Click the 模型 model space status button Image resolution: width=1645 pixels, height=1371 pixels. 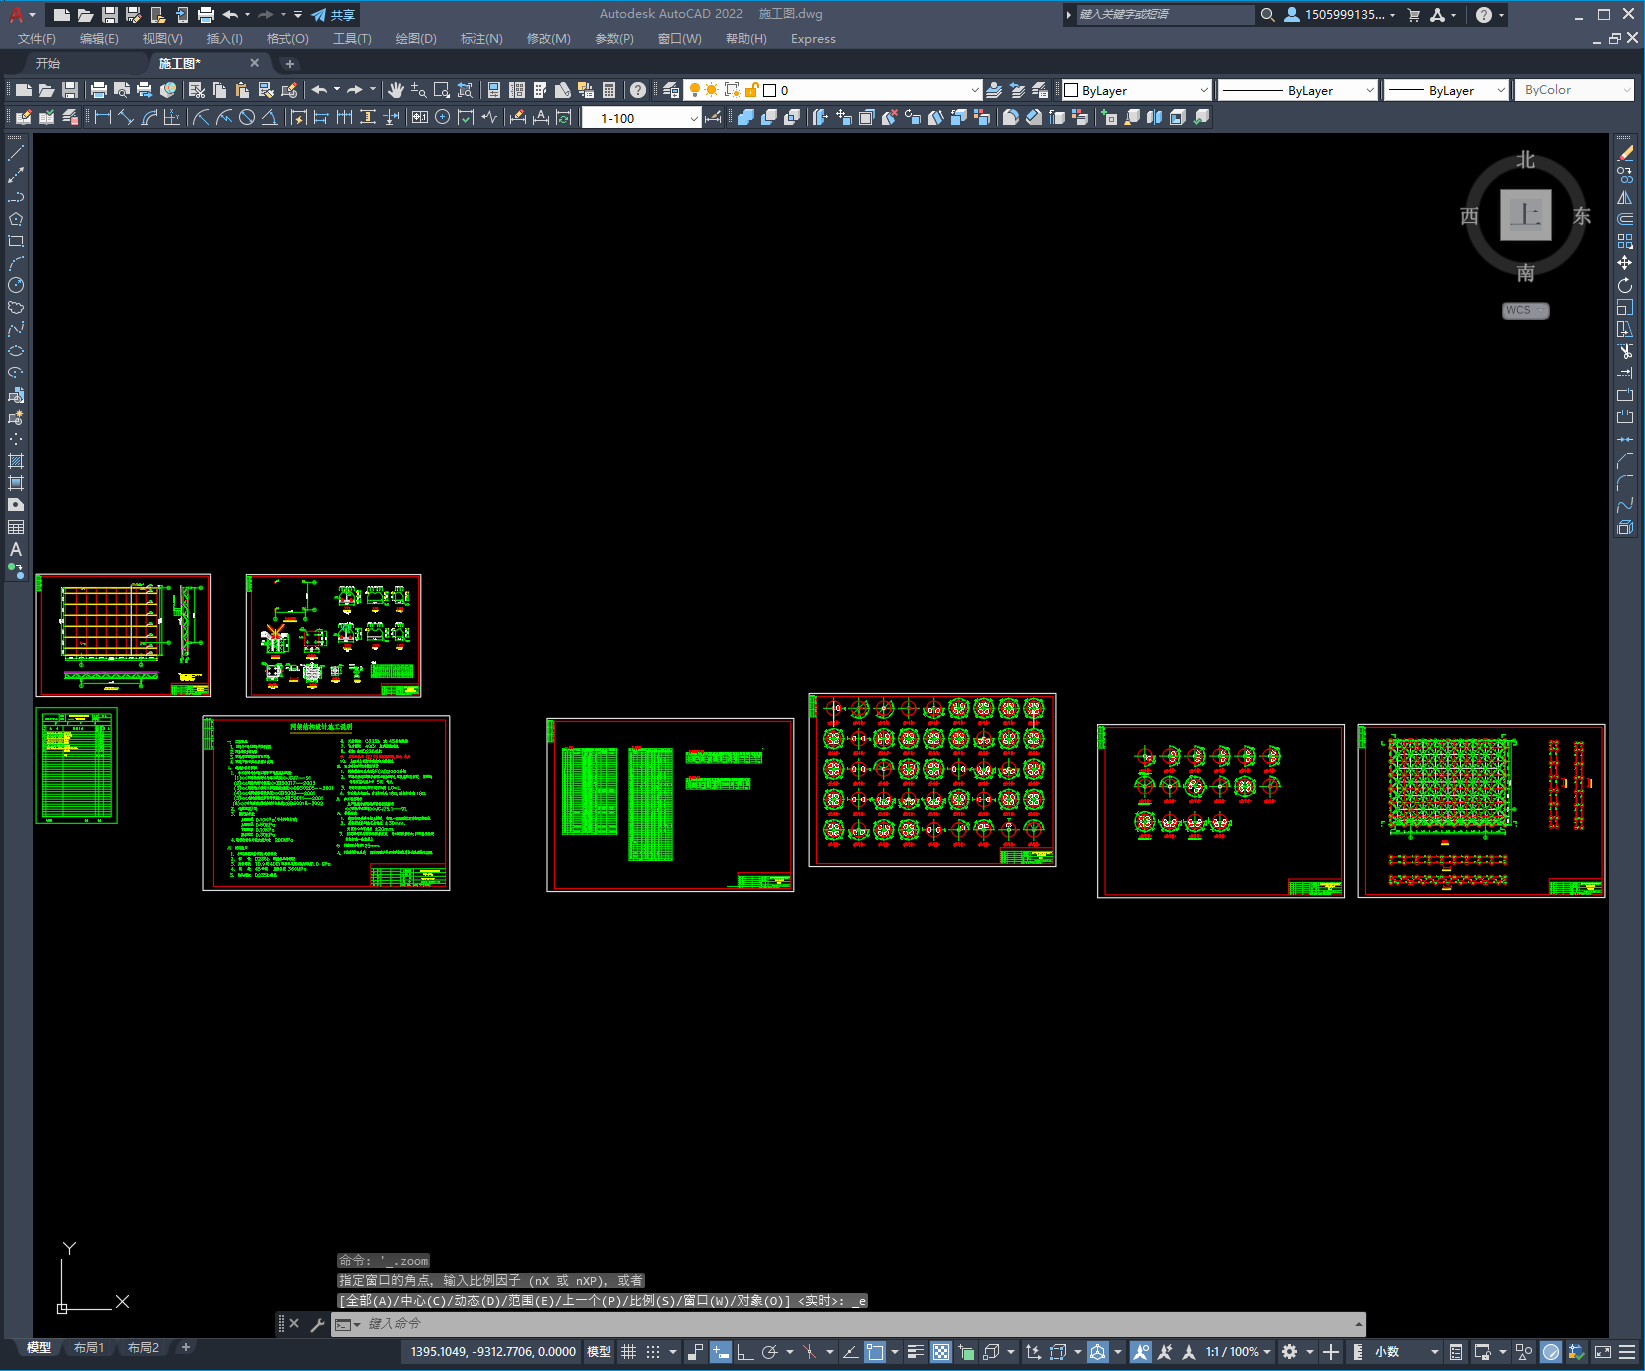click(599, 1352)
